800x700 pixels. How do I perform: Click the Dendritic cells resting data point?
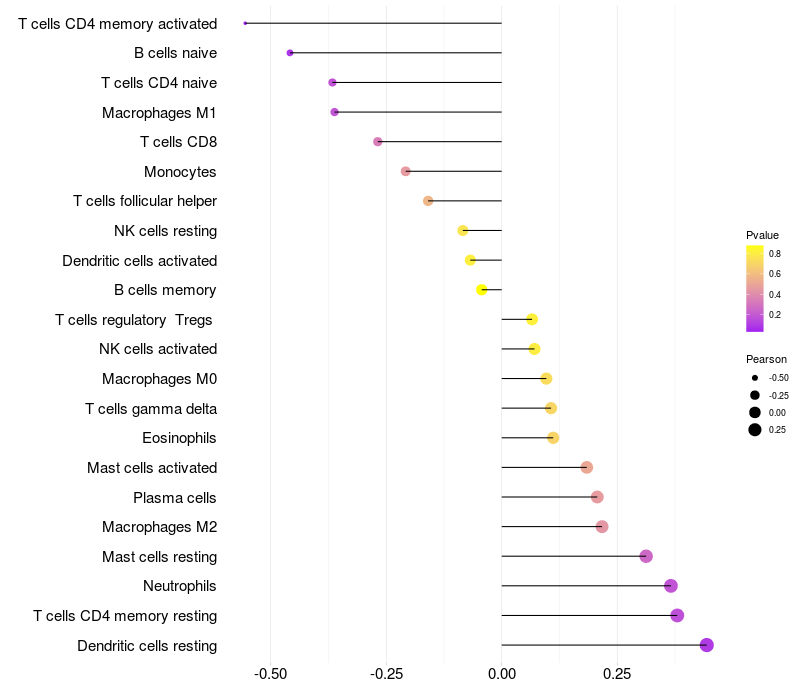tap(706, 645)
